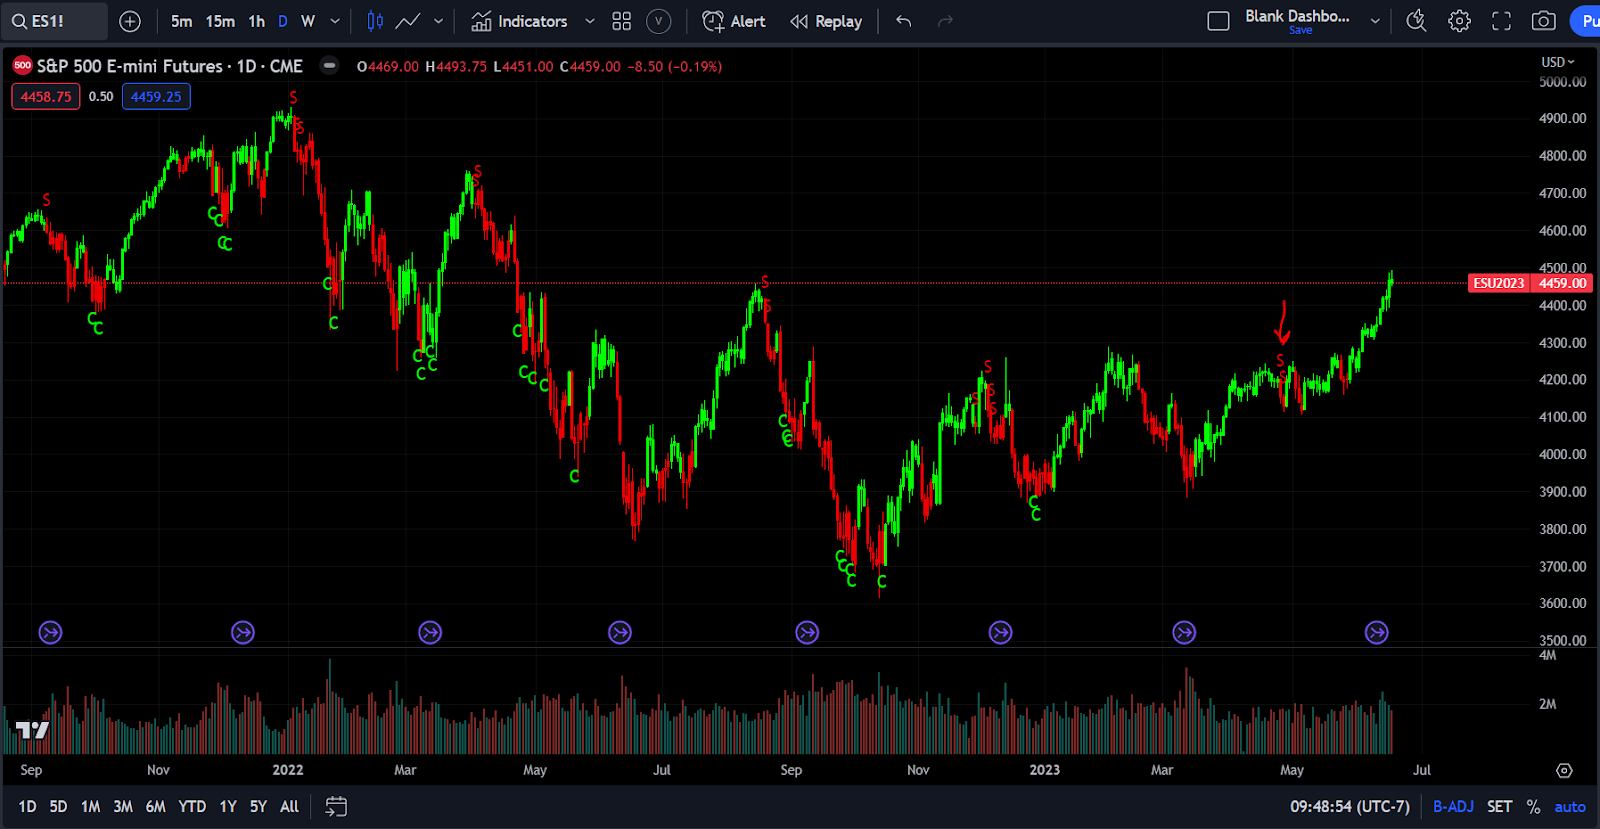The width and height of the screenshot is (1600, 829).
Task: Open the layout grid selector icon
Action: tap(621, 21)
